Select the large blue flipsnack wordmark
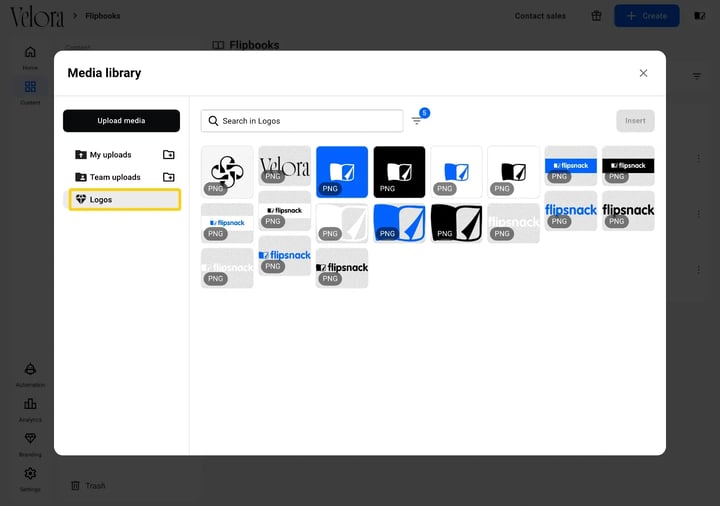 coord(571,211)
